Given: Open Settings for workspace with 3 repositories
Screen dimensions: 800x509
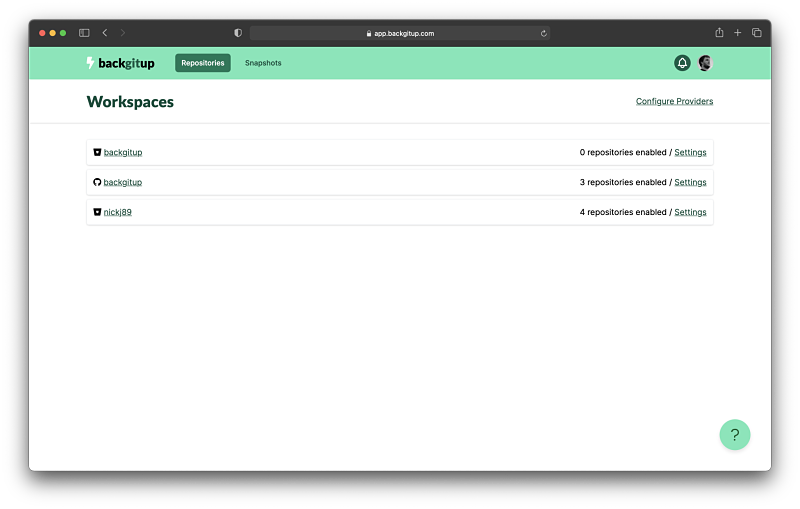Looking at the screenshot, I should (690, 182).
